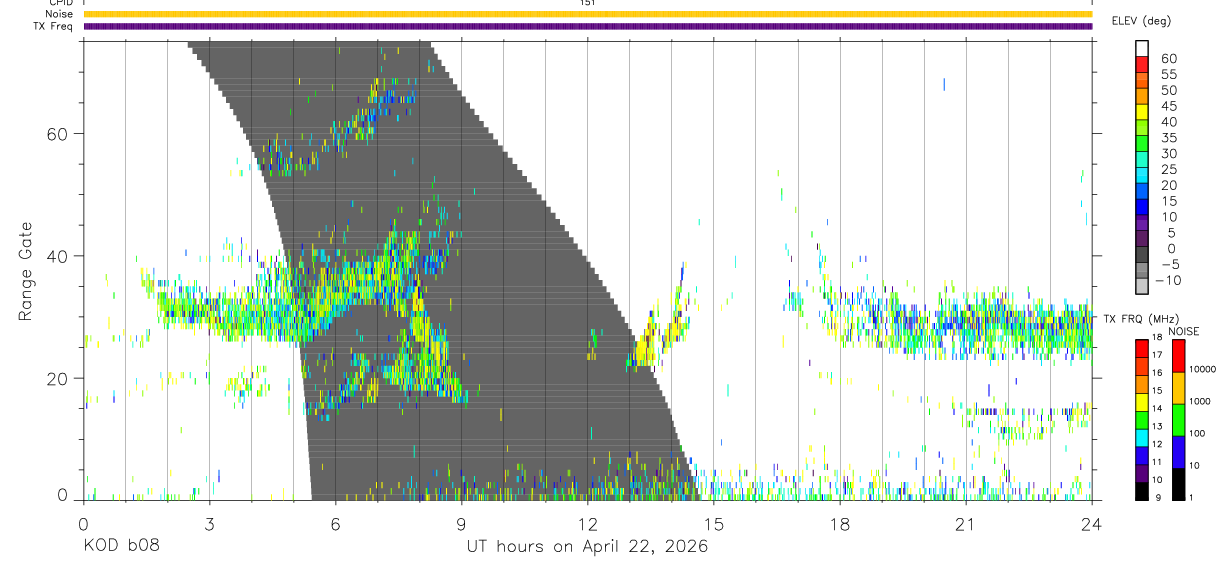
Task: Click the "TX Freq" row label at top left
Action: [x=53, y=26]
